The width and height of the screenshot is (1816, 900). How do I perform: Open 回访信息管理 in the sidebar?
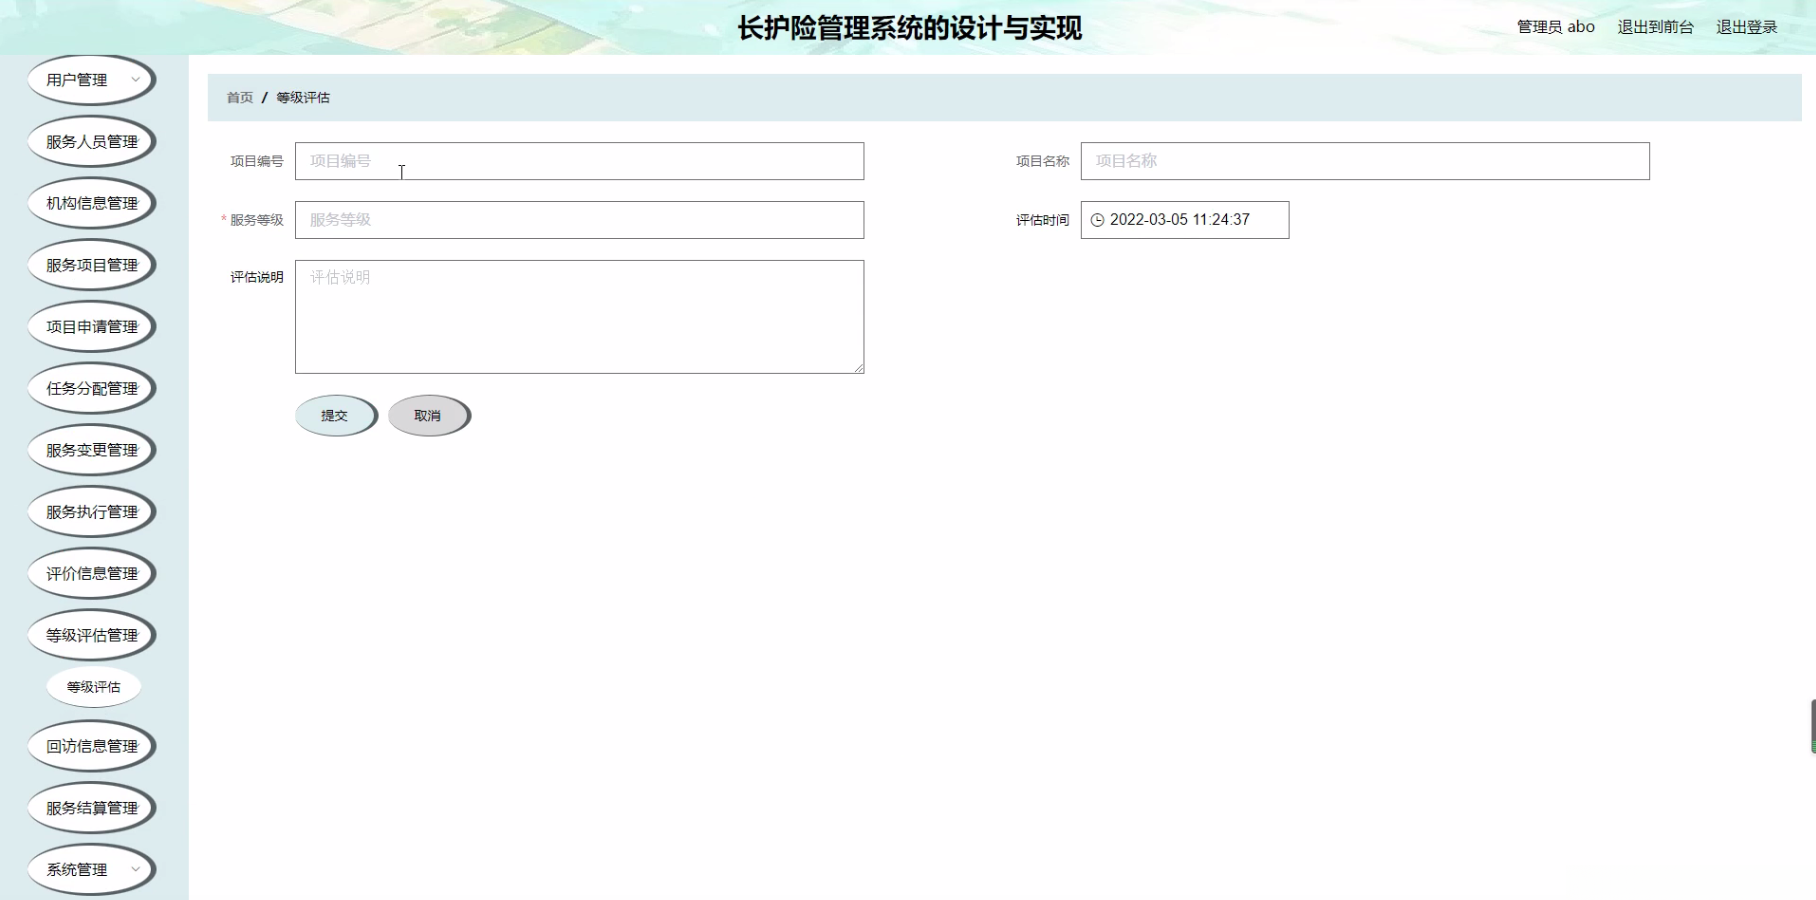point(91,746)
